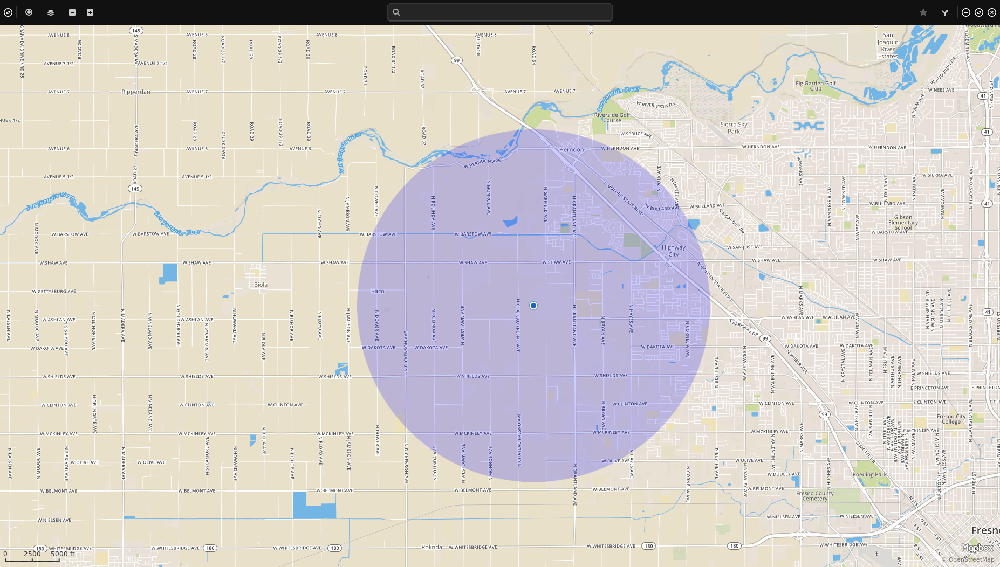Click the current location toolbar icon
Image resolution: width=1000 pixels, height=567 pixels.
pos(29,12)
